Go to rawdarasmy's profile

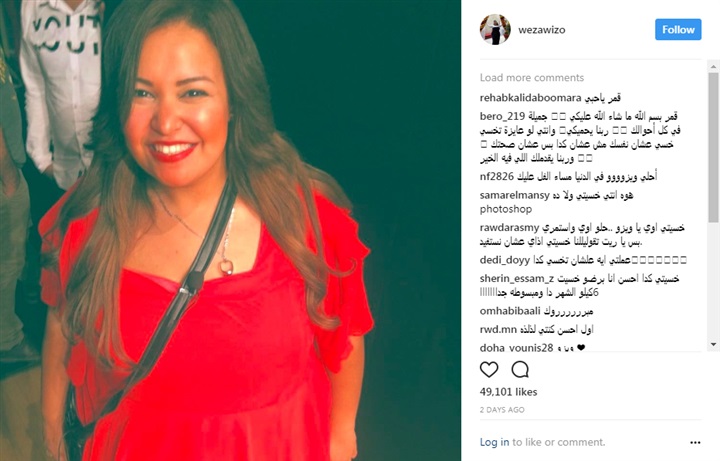[509, 228]
